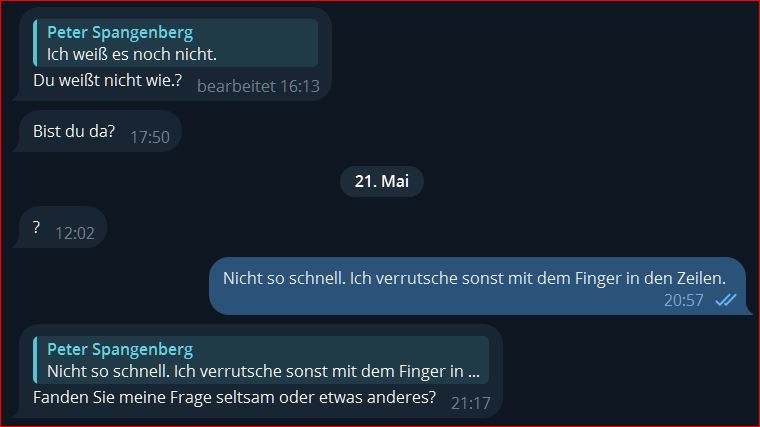Click teal bar of top reply quote
This screenshot has height=427, width=760.
(x=35, y=43)
